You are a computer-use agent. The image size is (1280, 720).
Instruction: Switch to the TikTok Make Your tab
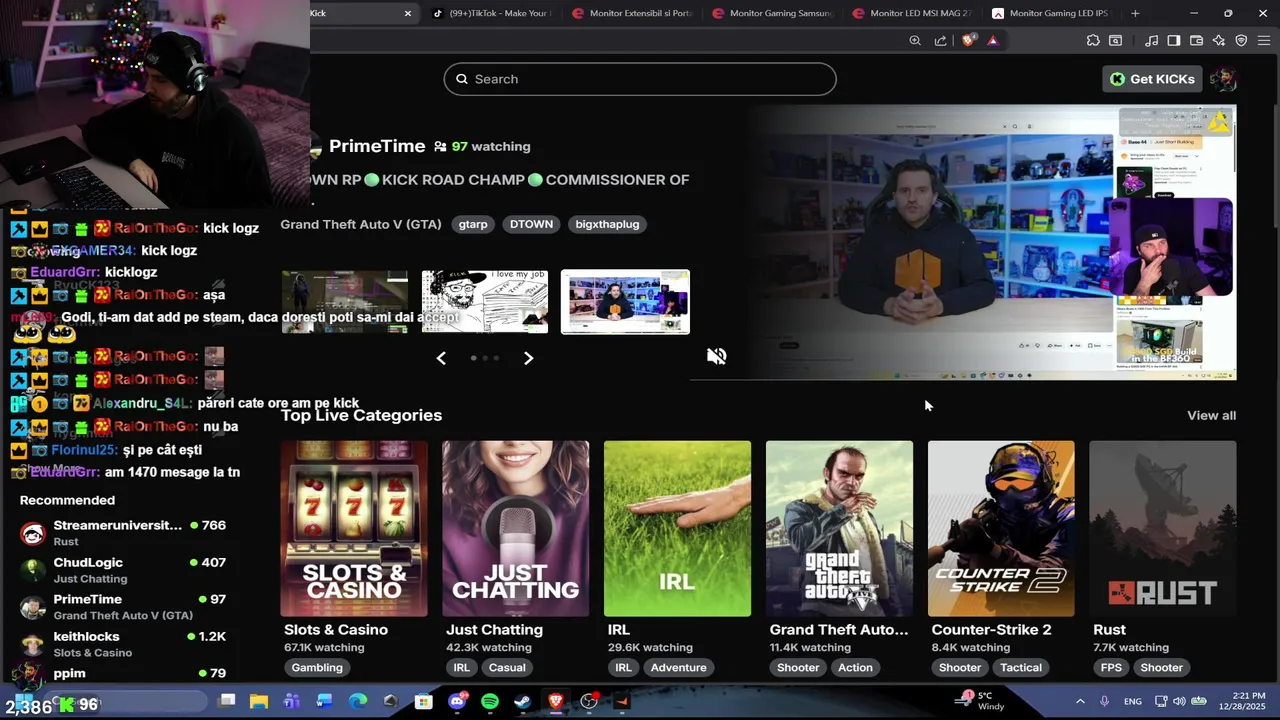[491, 13]
